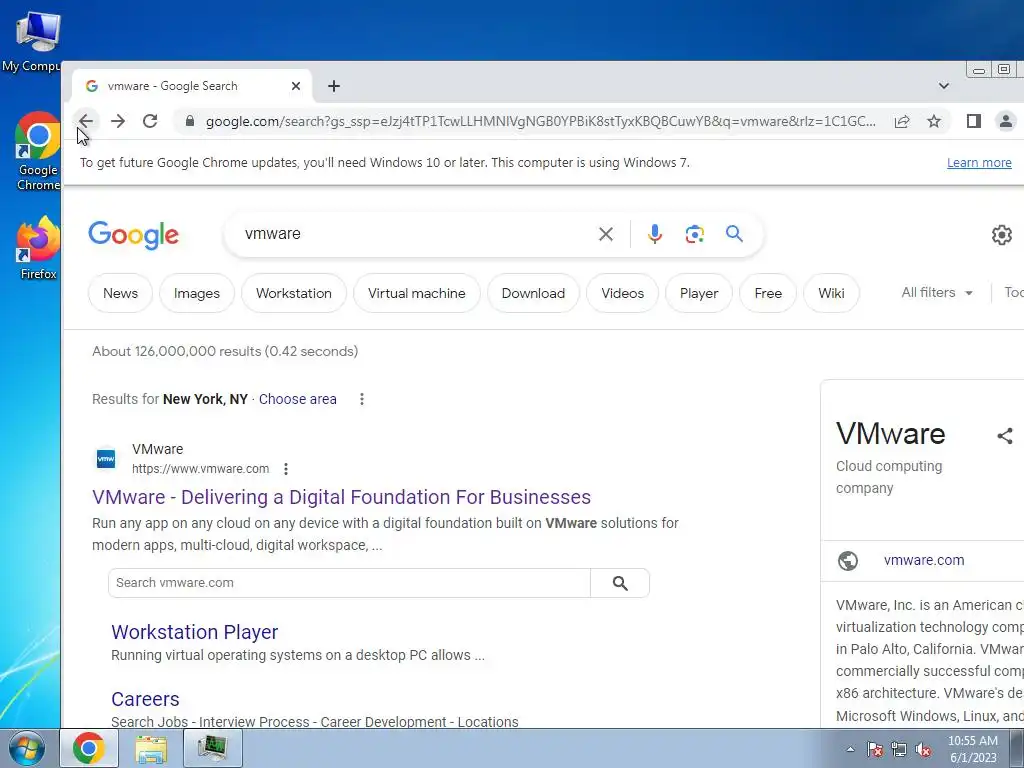Open the system monitor taskbar app

[213, 748]
